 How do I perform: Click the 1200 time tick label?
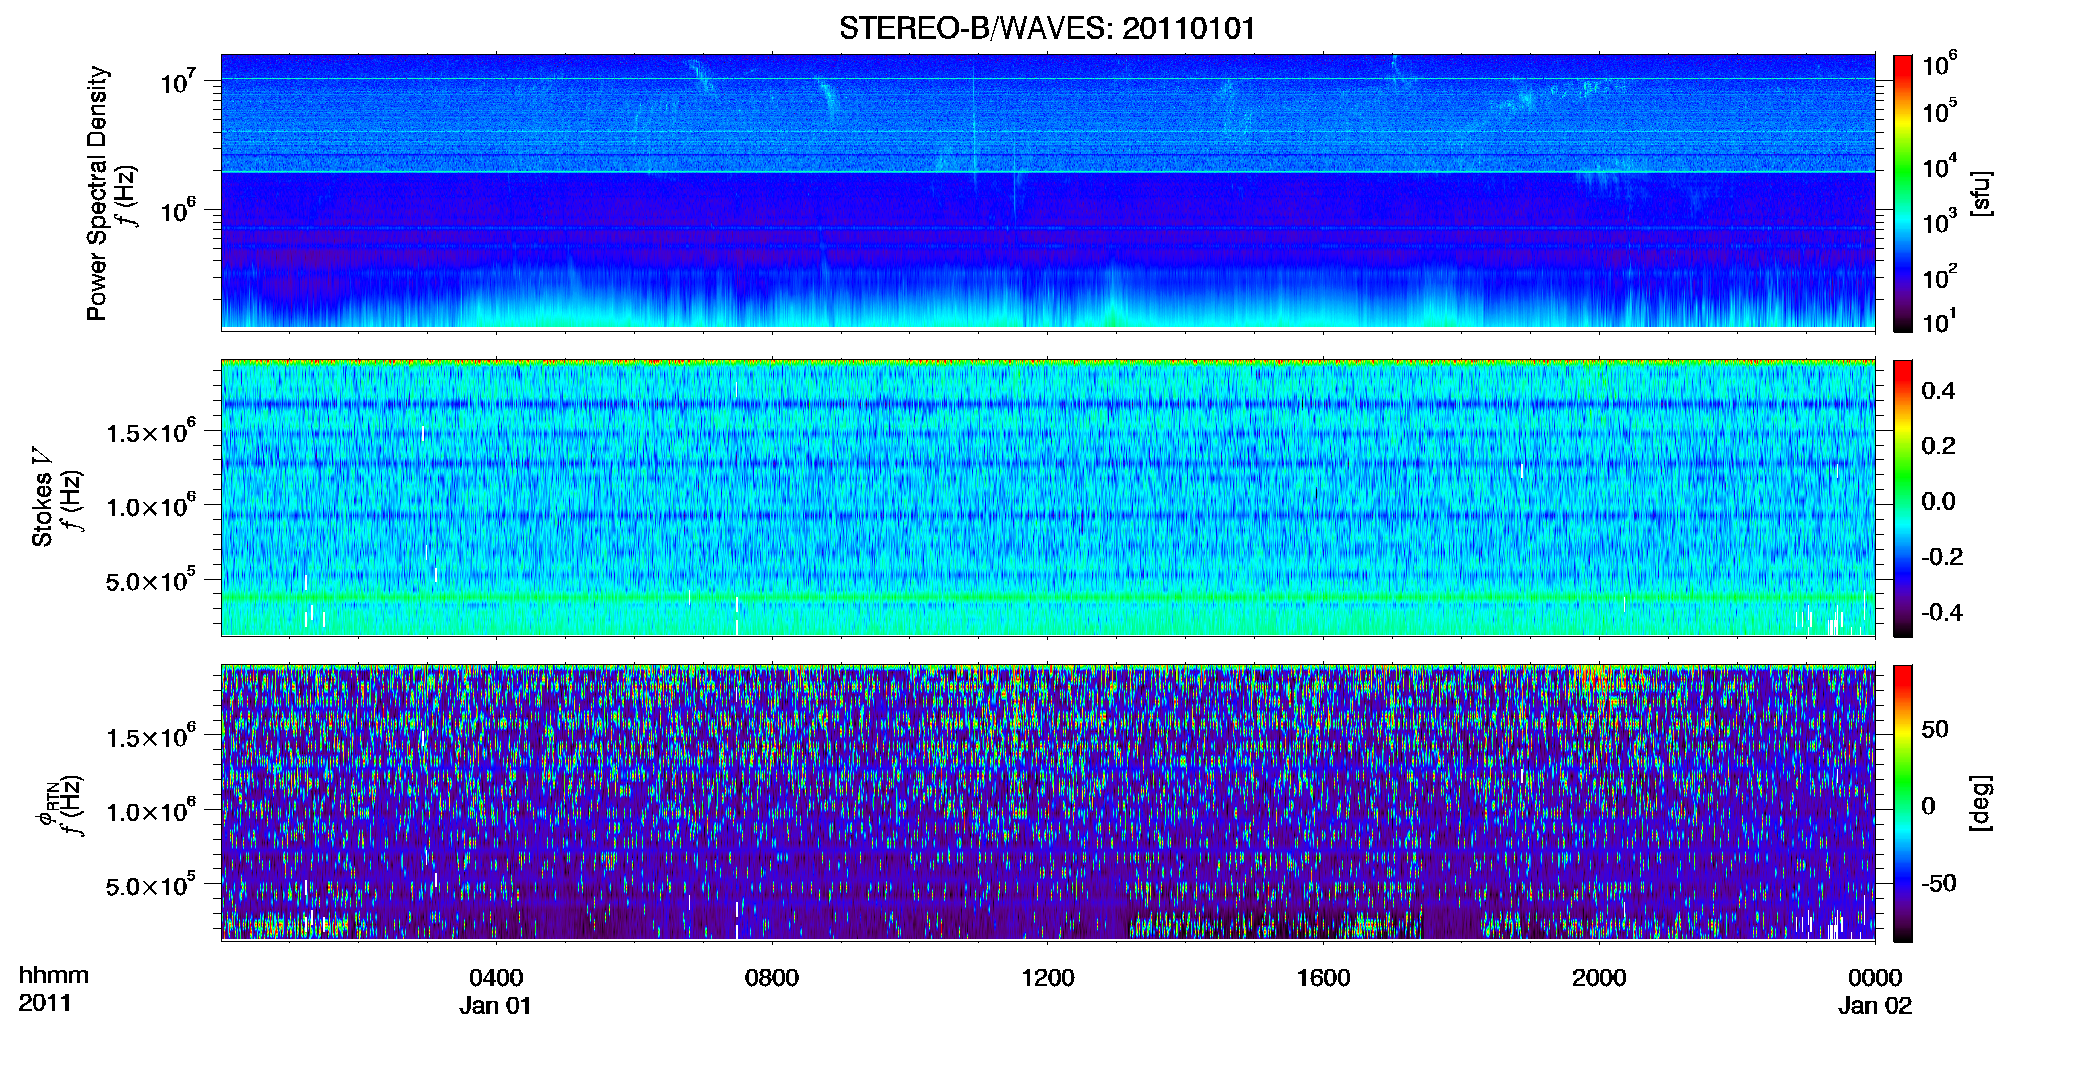pyautogui.click(x=1048, y=978)
